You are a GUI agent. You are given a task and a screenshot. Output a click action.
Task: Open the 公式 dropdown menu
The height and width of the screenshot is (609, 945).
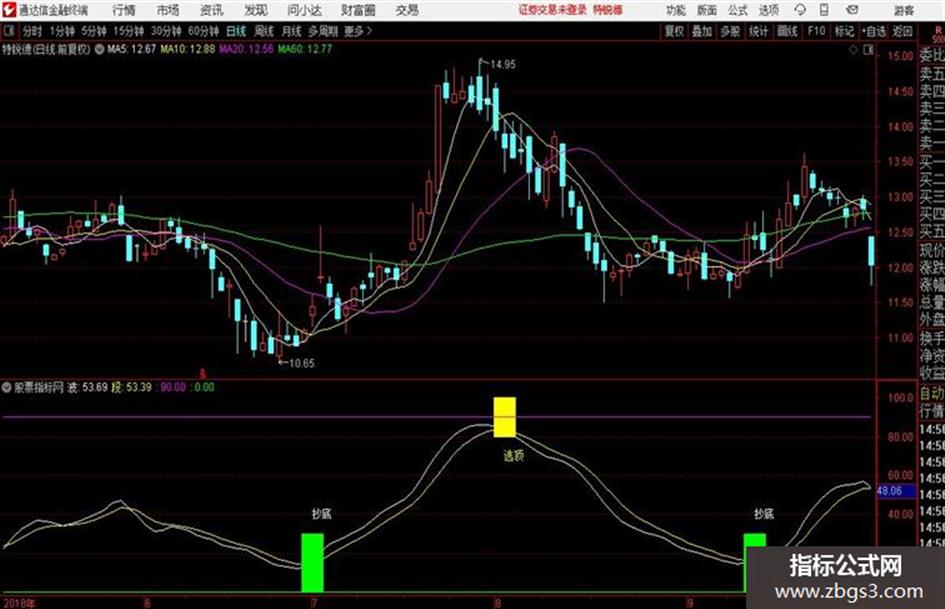738,10
